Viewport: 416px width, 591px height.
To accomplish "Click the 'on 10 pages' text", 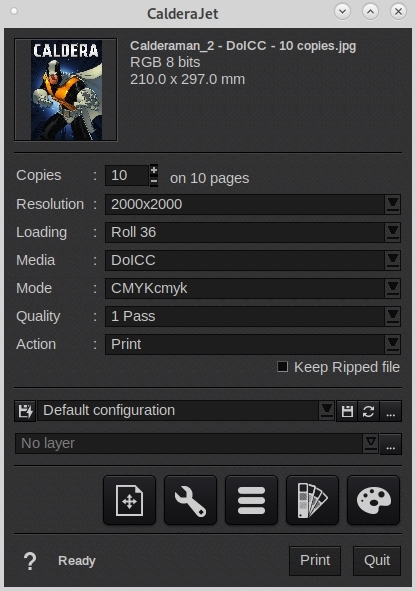I will point(210,178).
